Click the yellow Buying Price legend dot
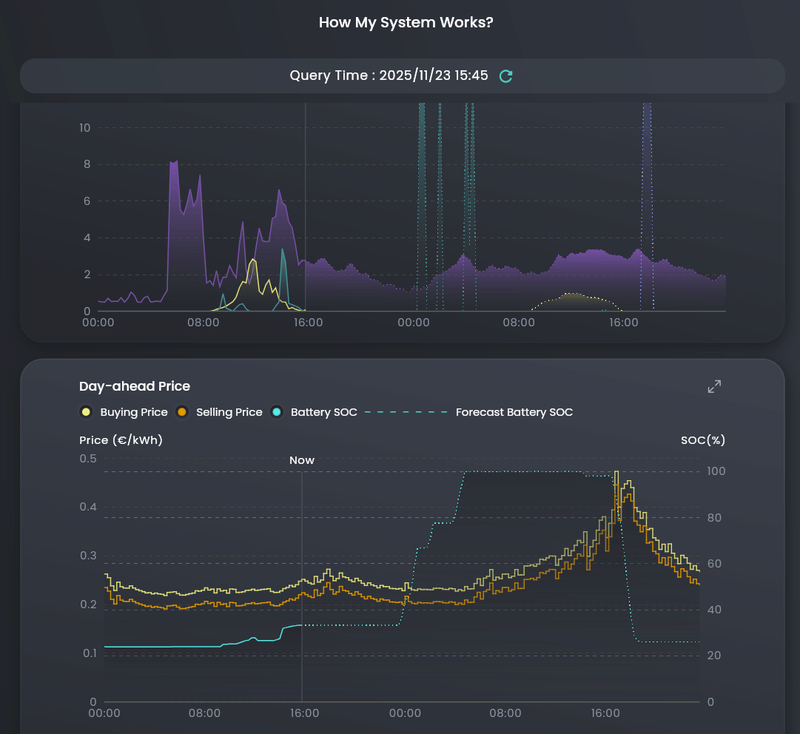Viewport: 800px width, 734px height. click(x=86, y=412)
